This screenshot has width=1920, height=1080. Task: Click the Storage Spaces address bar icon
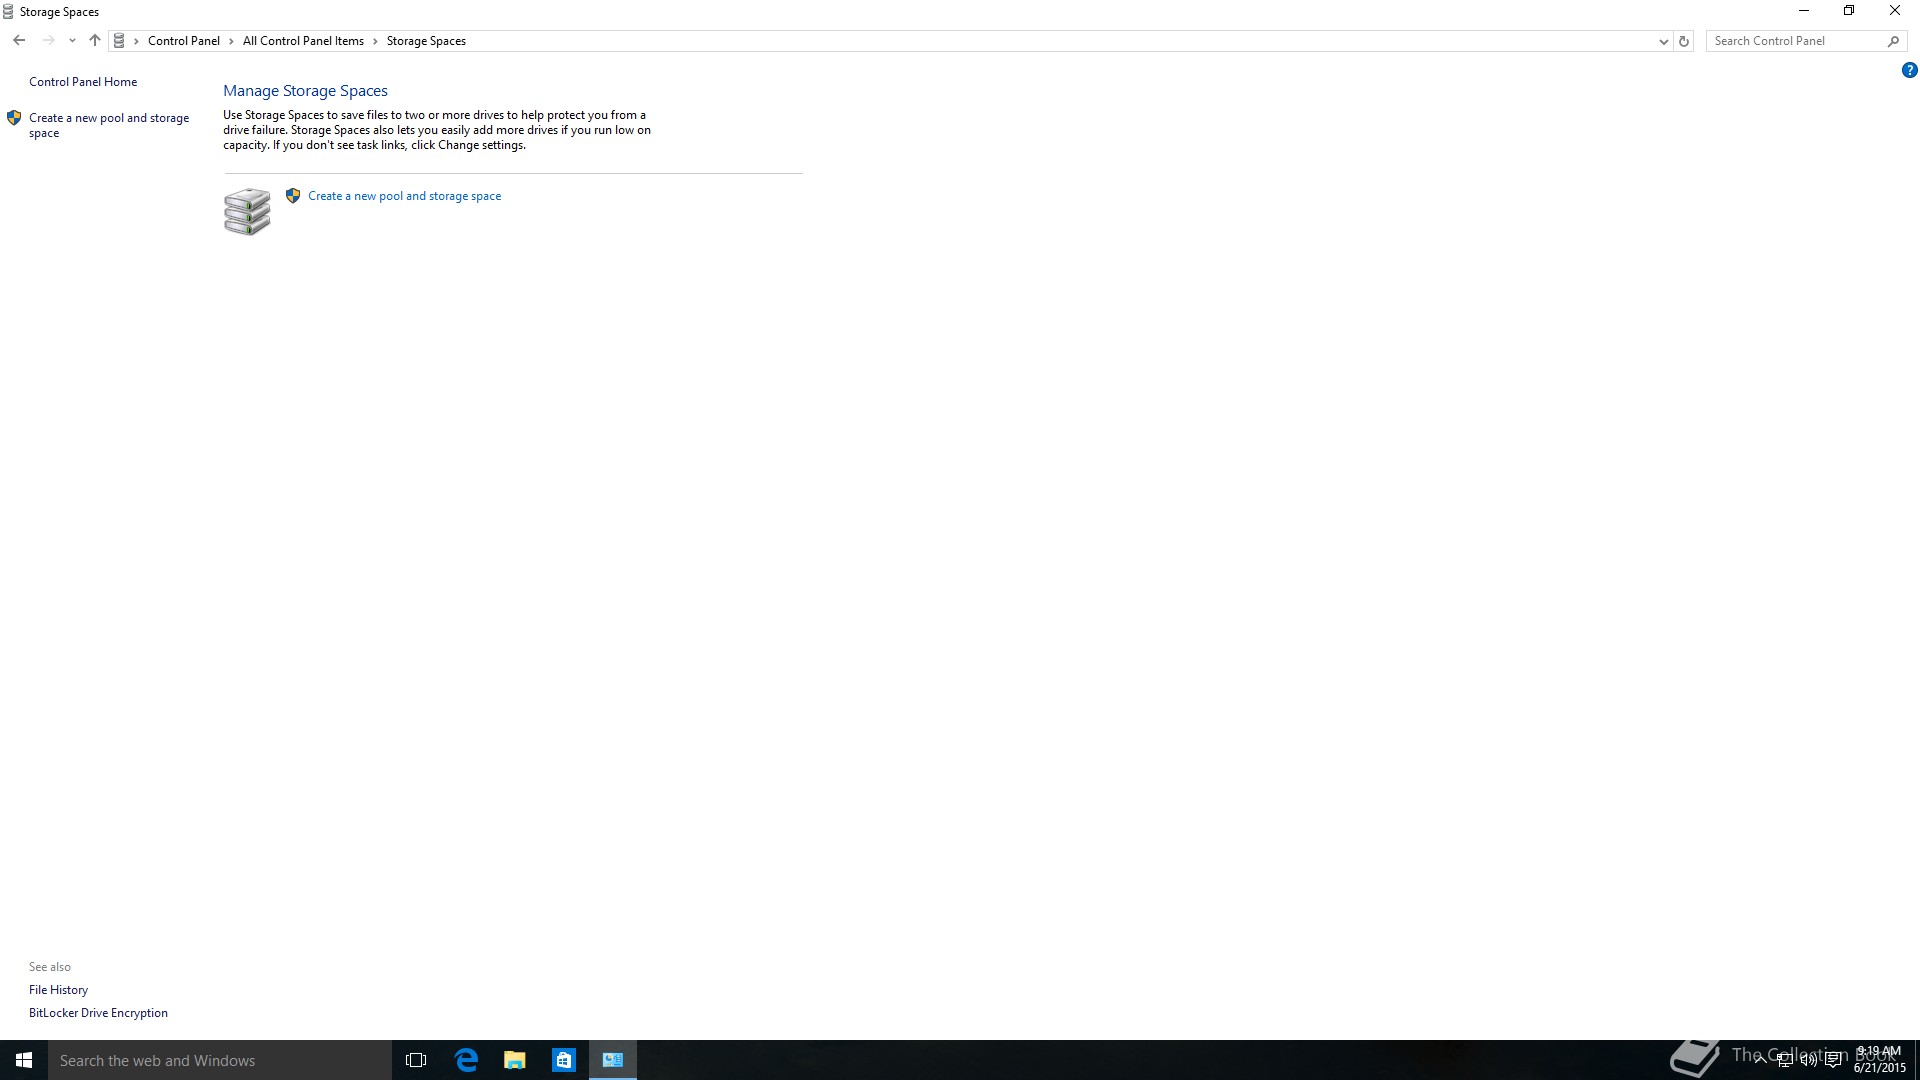[119, 41]
